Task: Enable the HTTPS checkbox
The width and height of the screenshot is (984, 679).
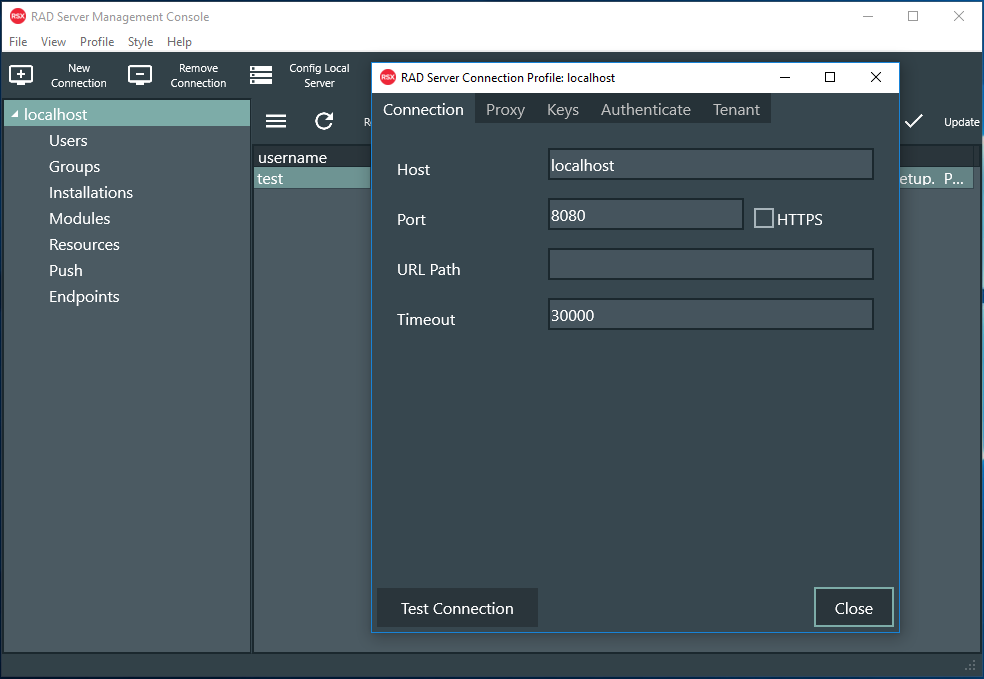Action: (764, 218)
